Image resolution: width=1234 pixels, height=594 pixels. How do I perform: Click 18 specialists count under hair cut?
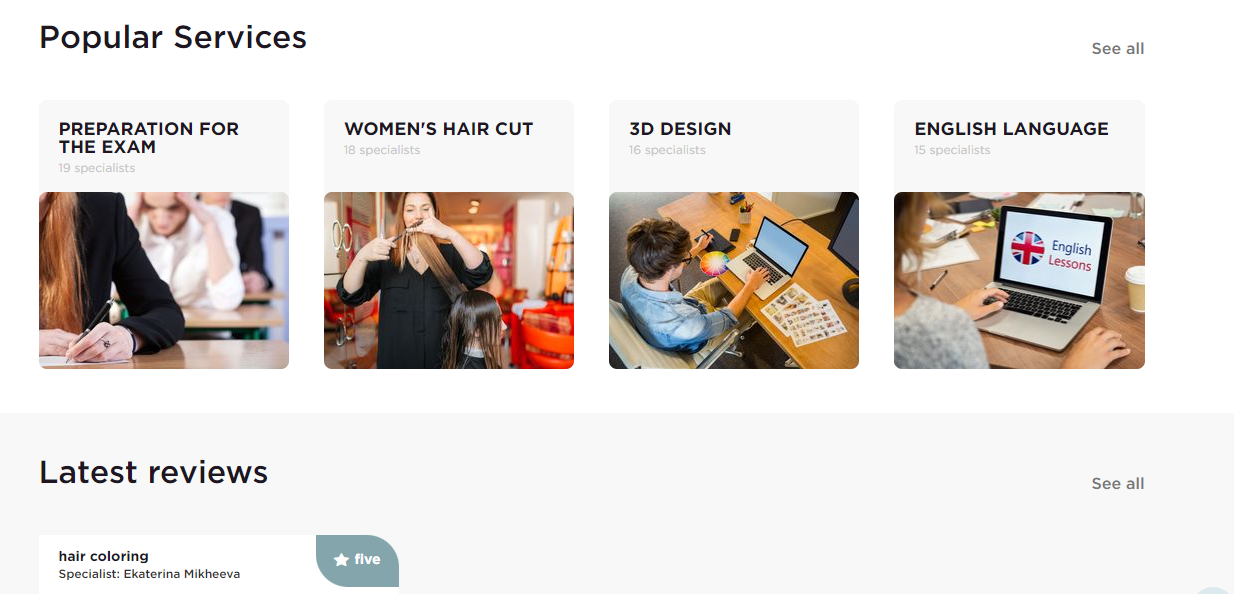click(x=382, y=150)
